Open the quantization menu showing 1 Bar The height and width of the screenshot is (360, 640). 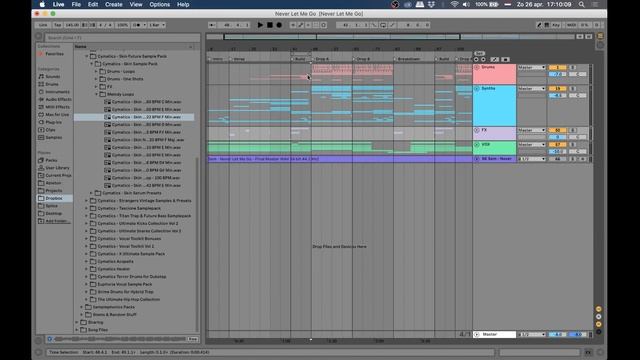pos(157,25)
